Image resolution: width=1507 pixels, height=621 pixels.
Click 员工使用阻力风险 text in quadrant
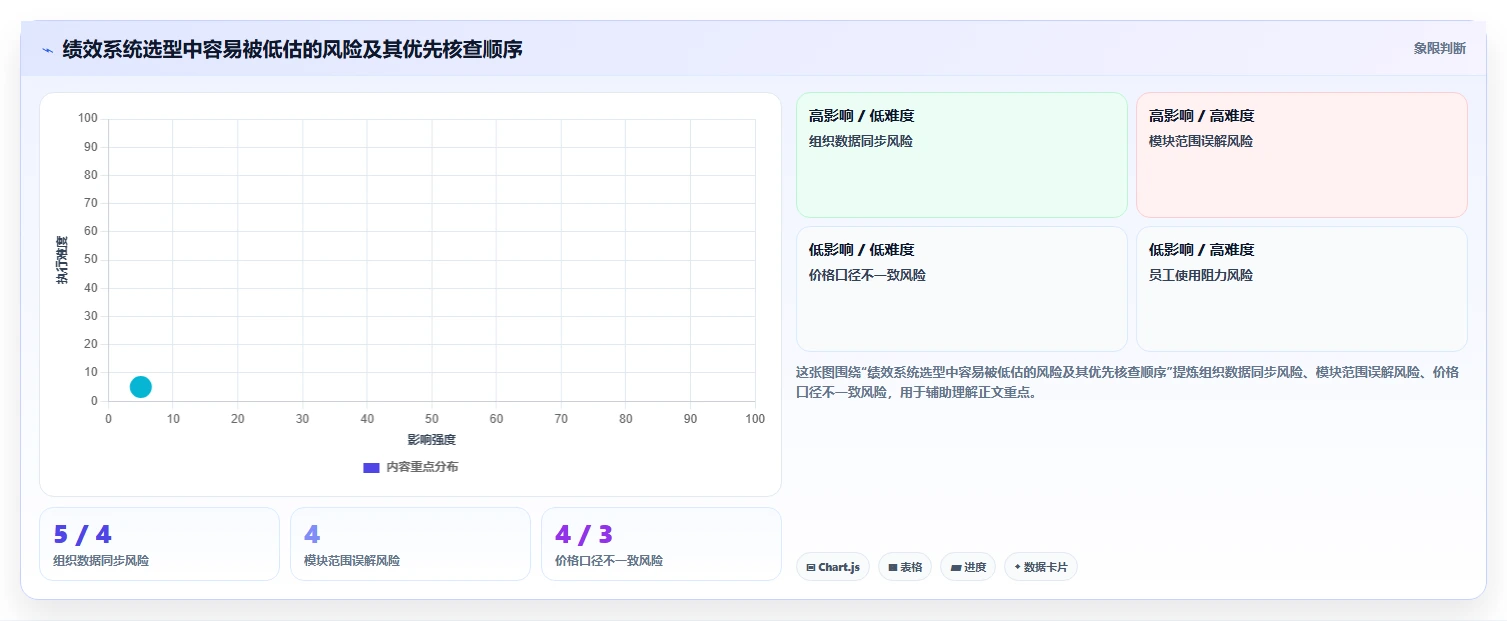click(1201, 275)
